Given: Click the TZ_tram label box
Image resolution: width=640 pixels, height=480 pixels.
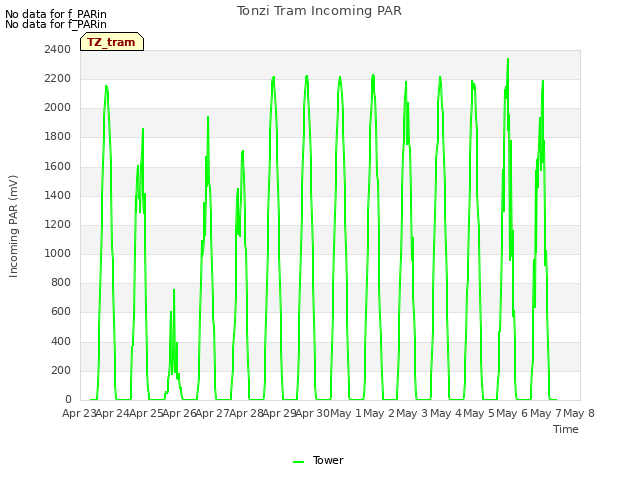Looking at the screenshot, I should pyautogui.click(x=112, y=42).
